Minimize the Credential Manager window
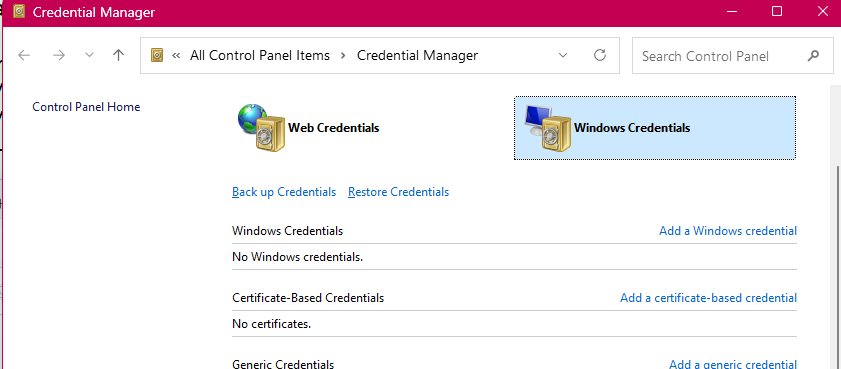This screenshot has width=841, height=369. [x=731, y=12]
